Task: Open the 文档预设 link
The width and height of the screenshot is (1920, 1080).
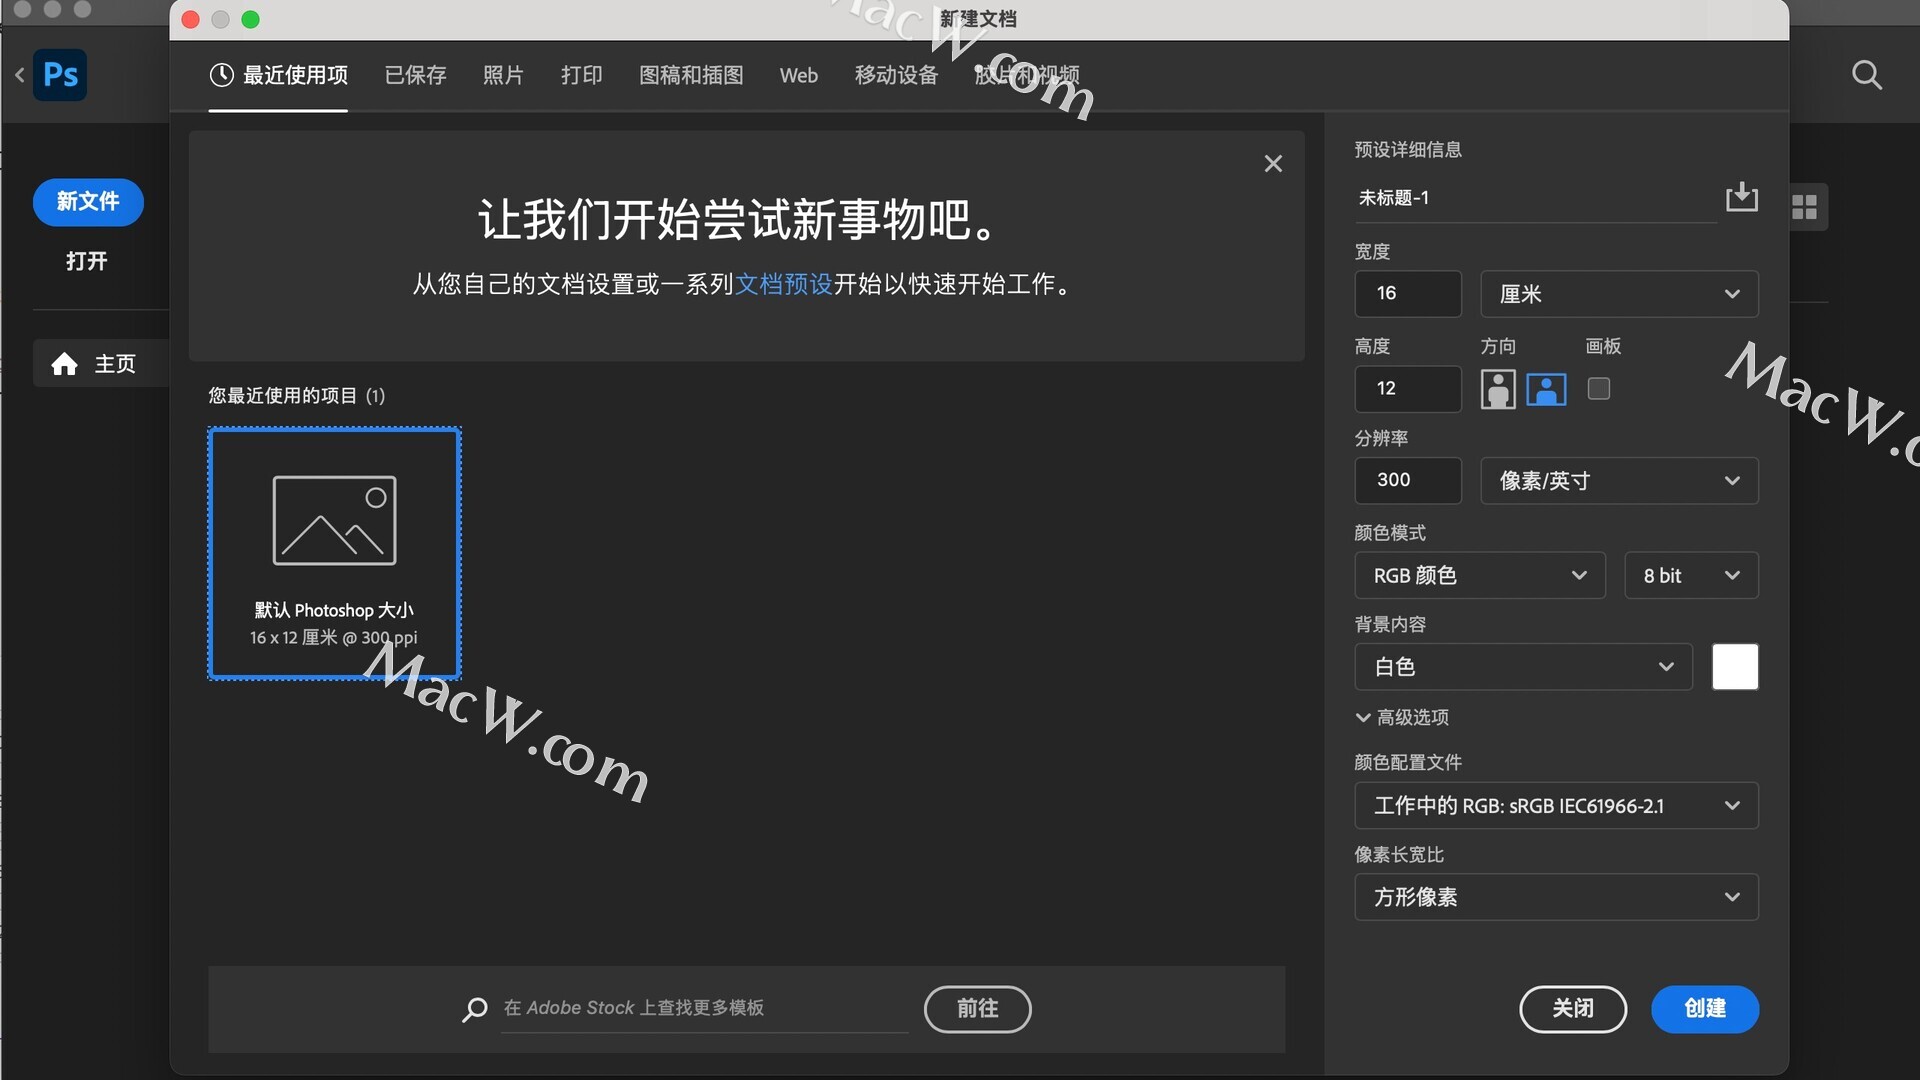Action: tap(784, 284)
